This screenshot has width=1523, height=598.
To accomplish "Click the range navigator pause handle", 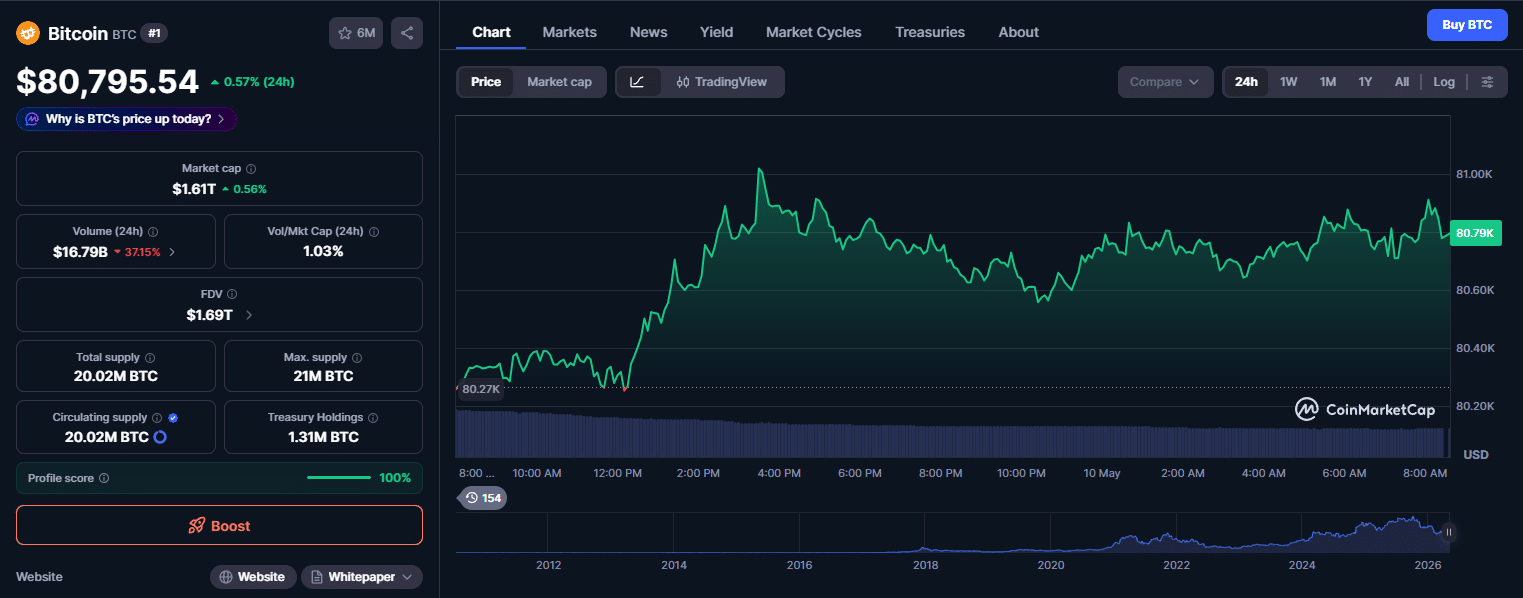I will pyautogui.click(x=1448, y=533).
